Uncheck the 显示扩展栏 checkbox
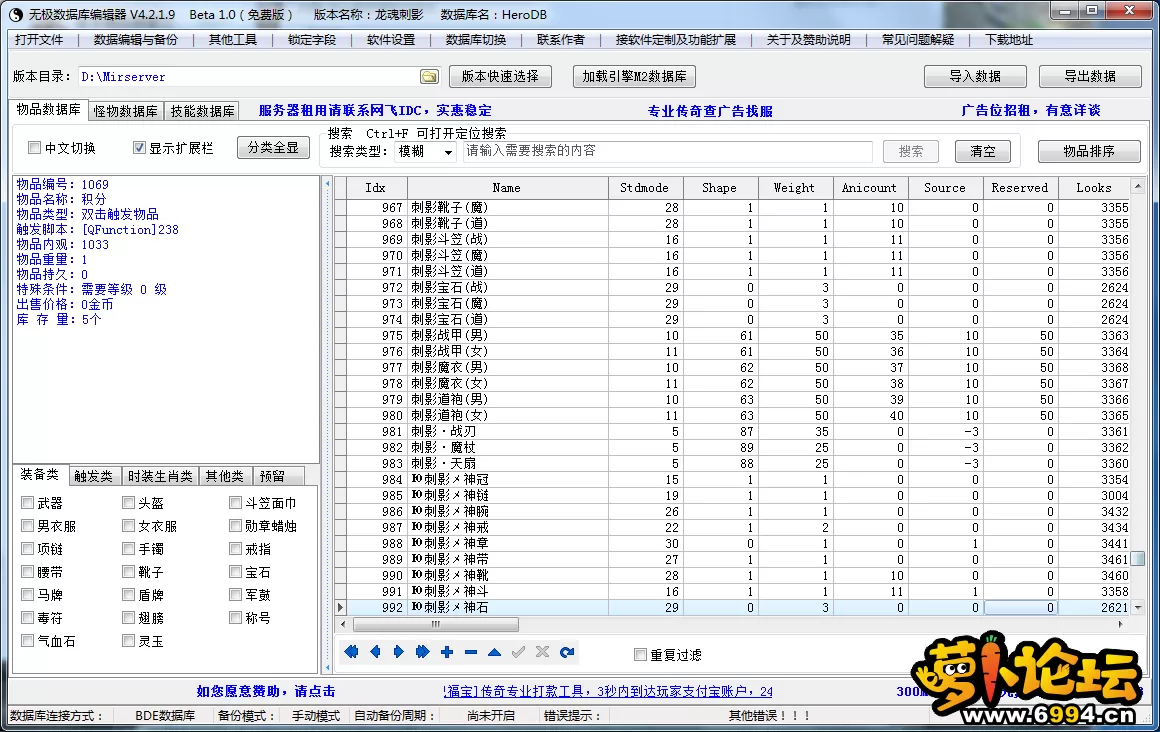The image size is (1160, 732). (139, 147)
